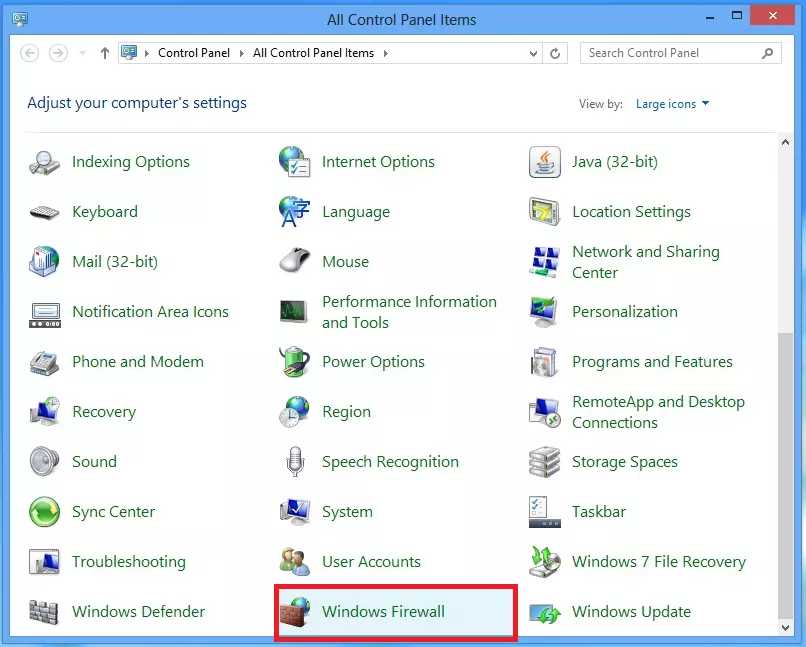Open the Recovery icon
Image resolution: width=806 pixels, height=647 pixels.
44,411
